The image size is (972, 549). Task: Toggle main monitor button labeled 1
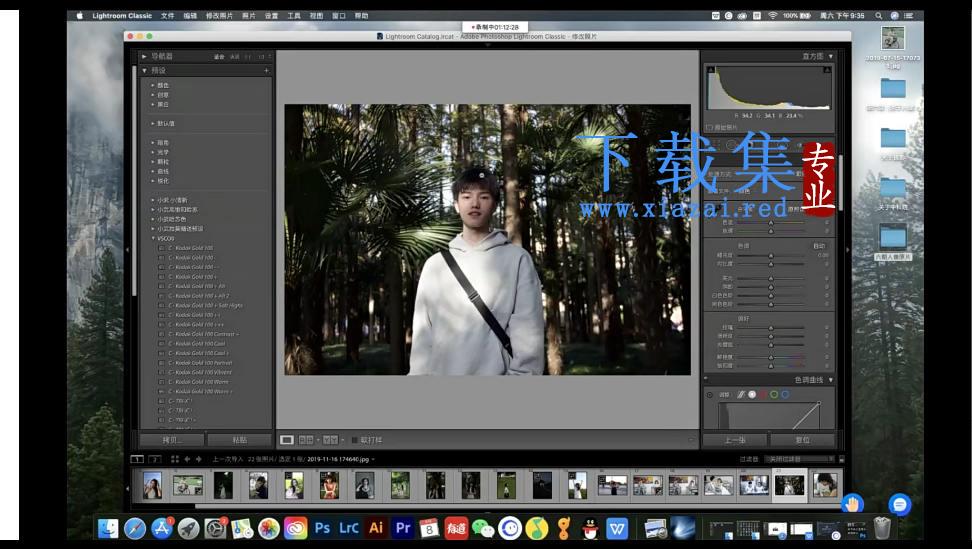click(137, 459)
